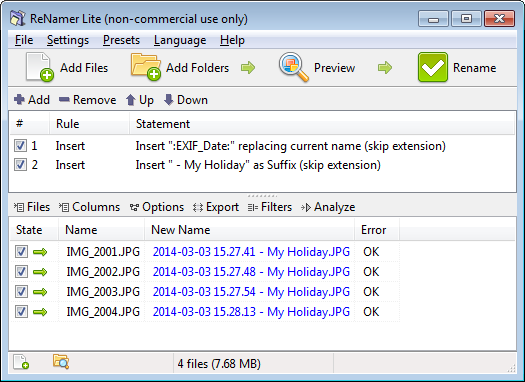Click green arrow state icon for IMG_2001.JPG
Screen dimensions: 525x382
pyautogui.click(x=40, y=252)
